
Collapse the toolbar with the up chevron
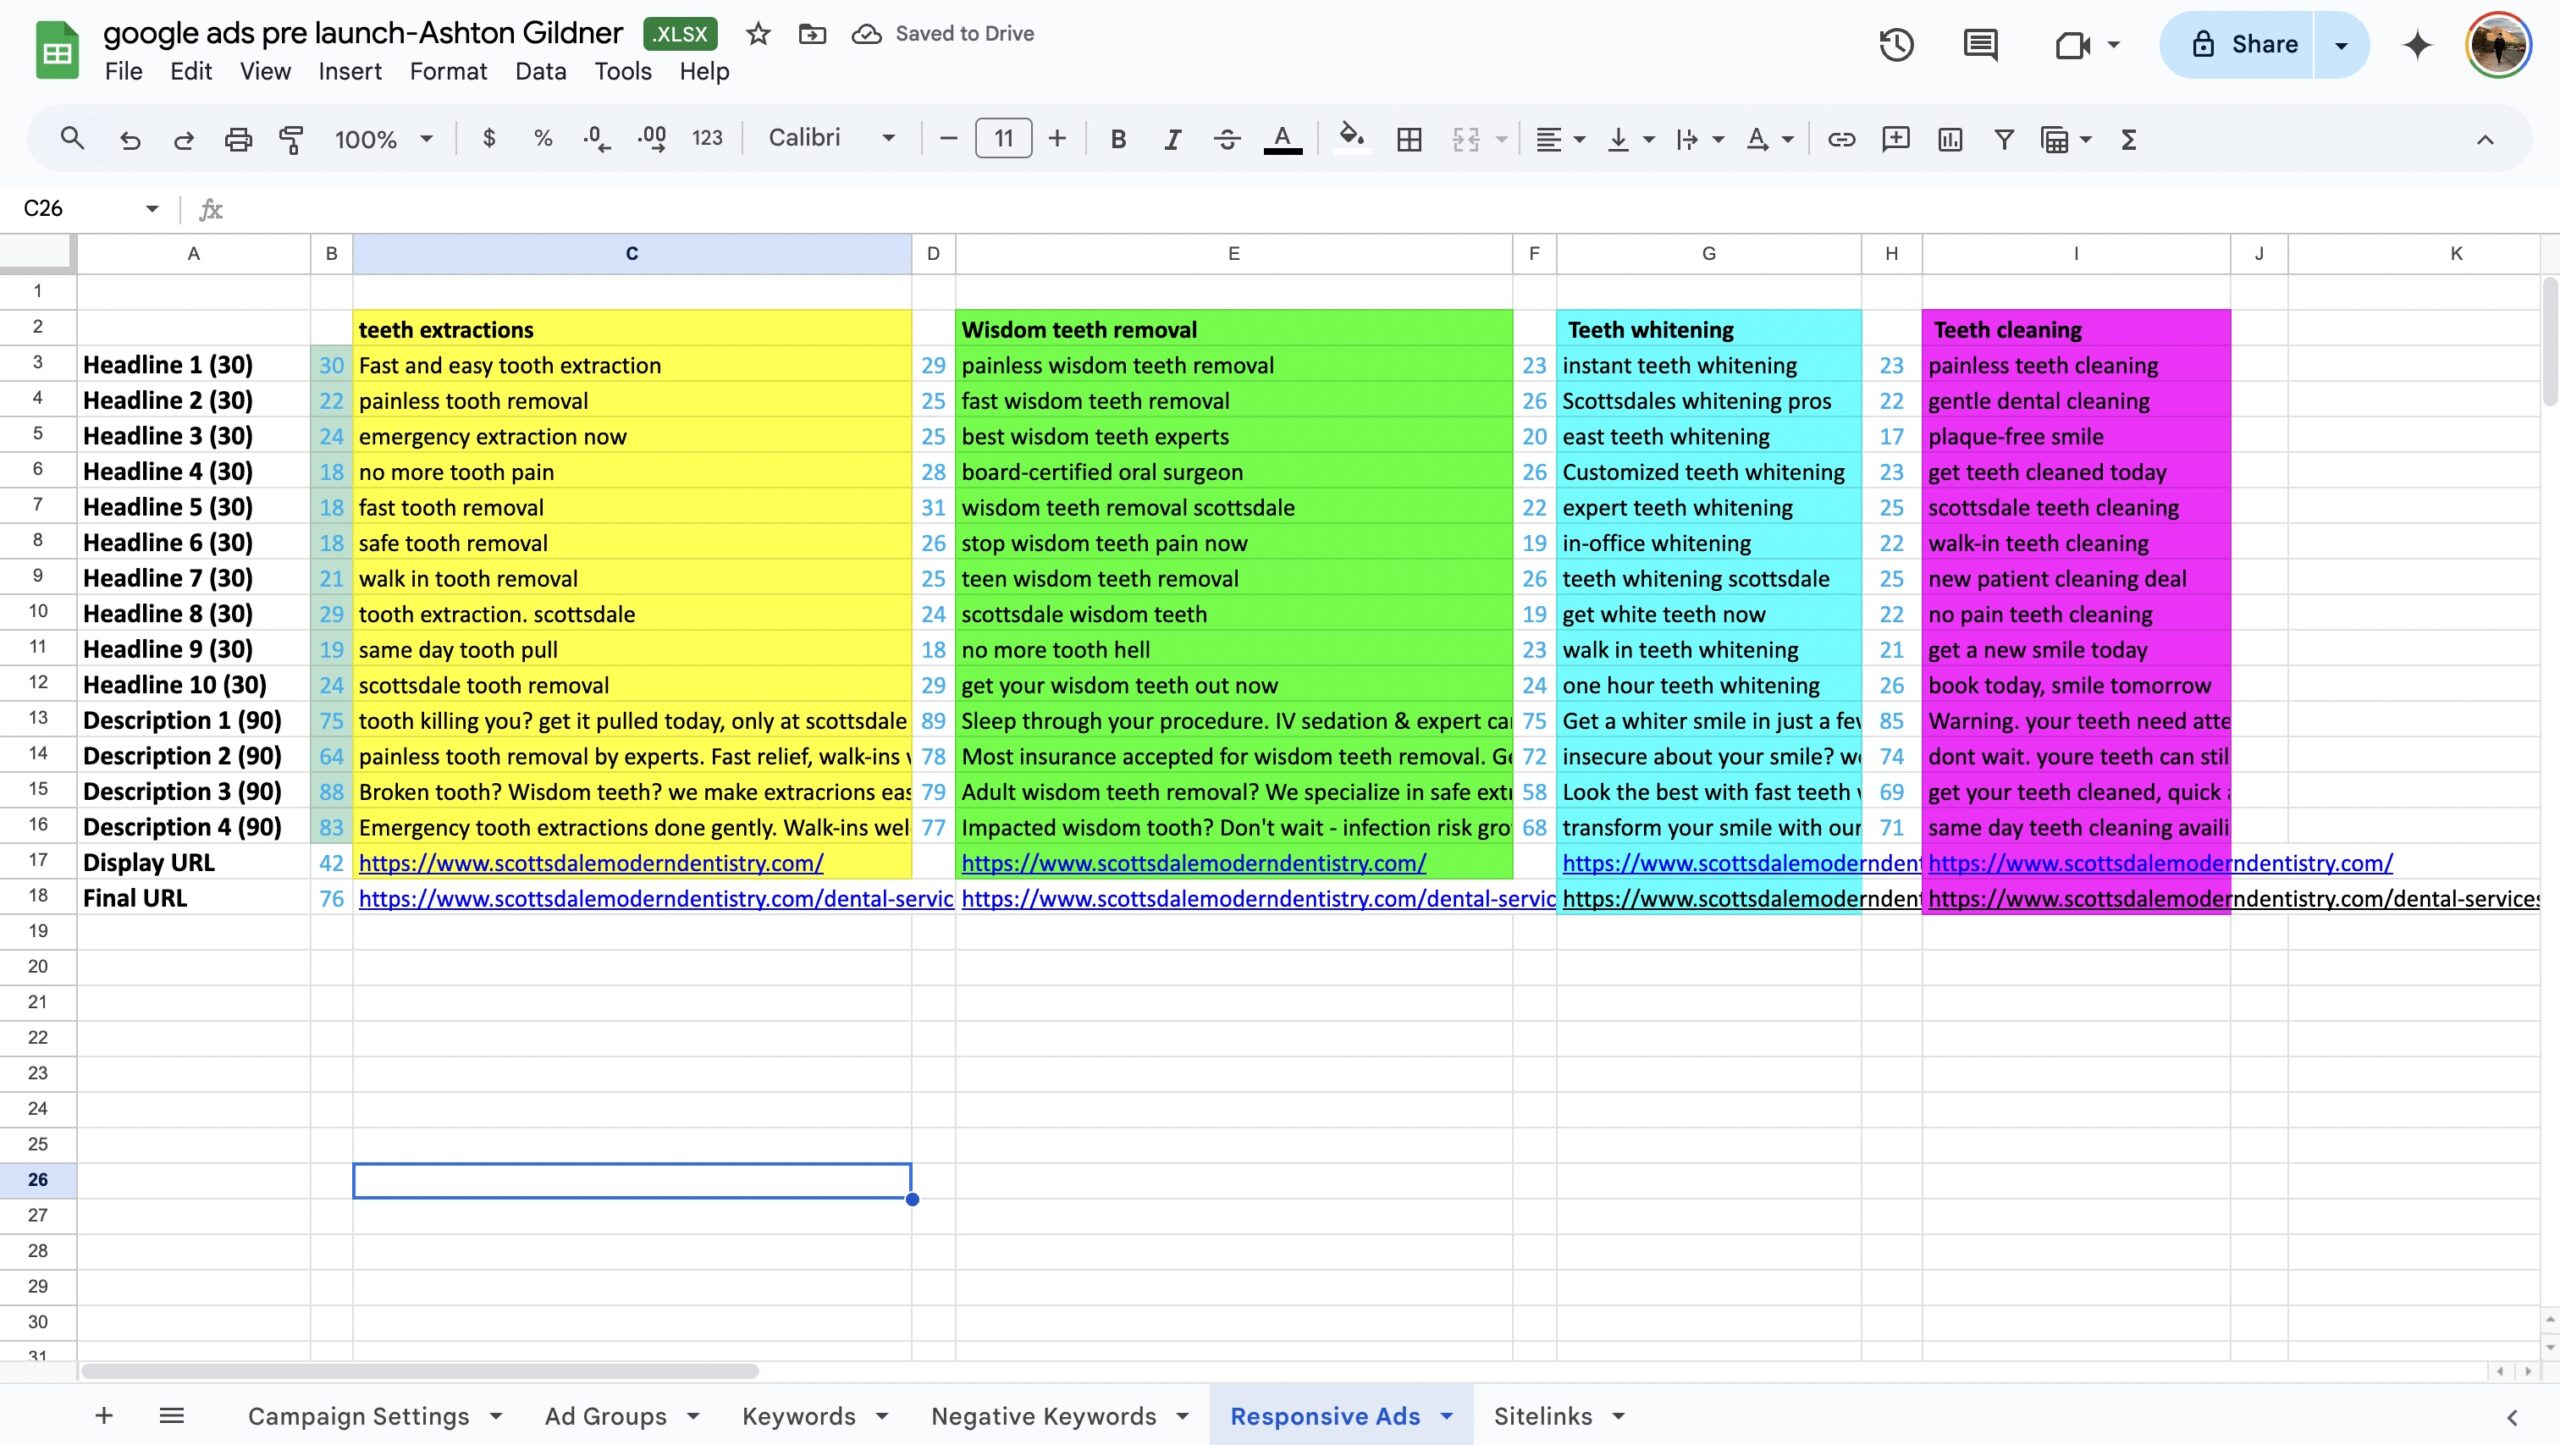pos(2485,139)
